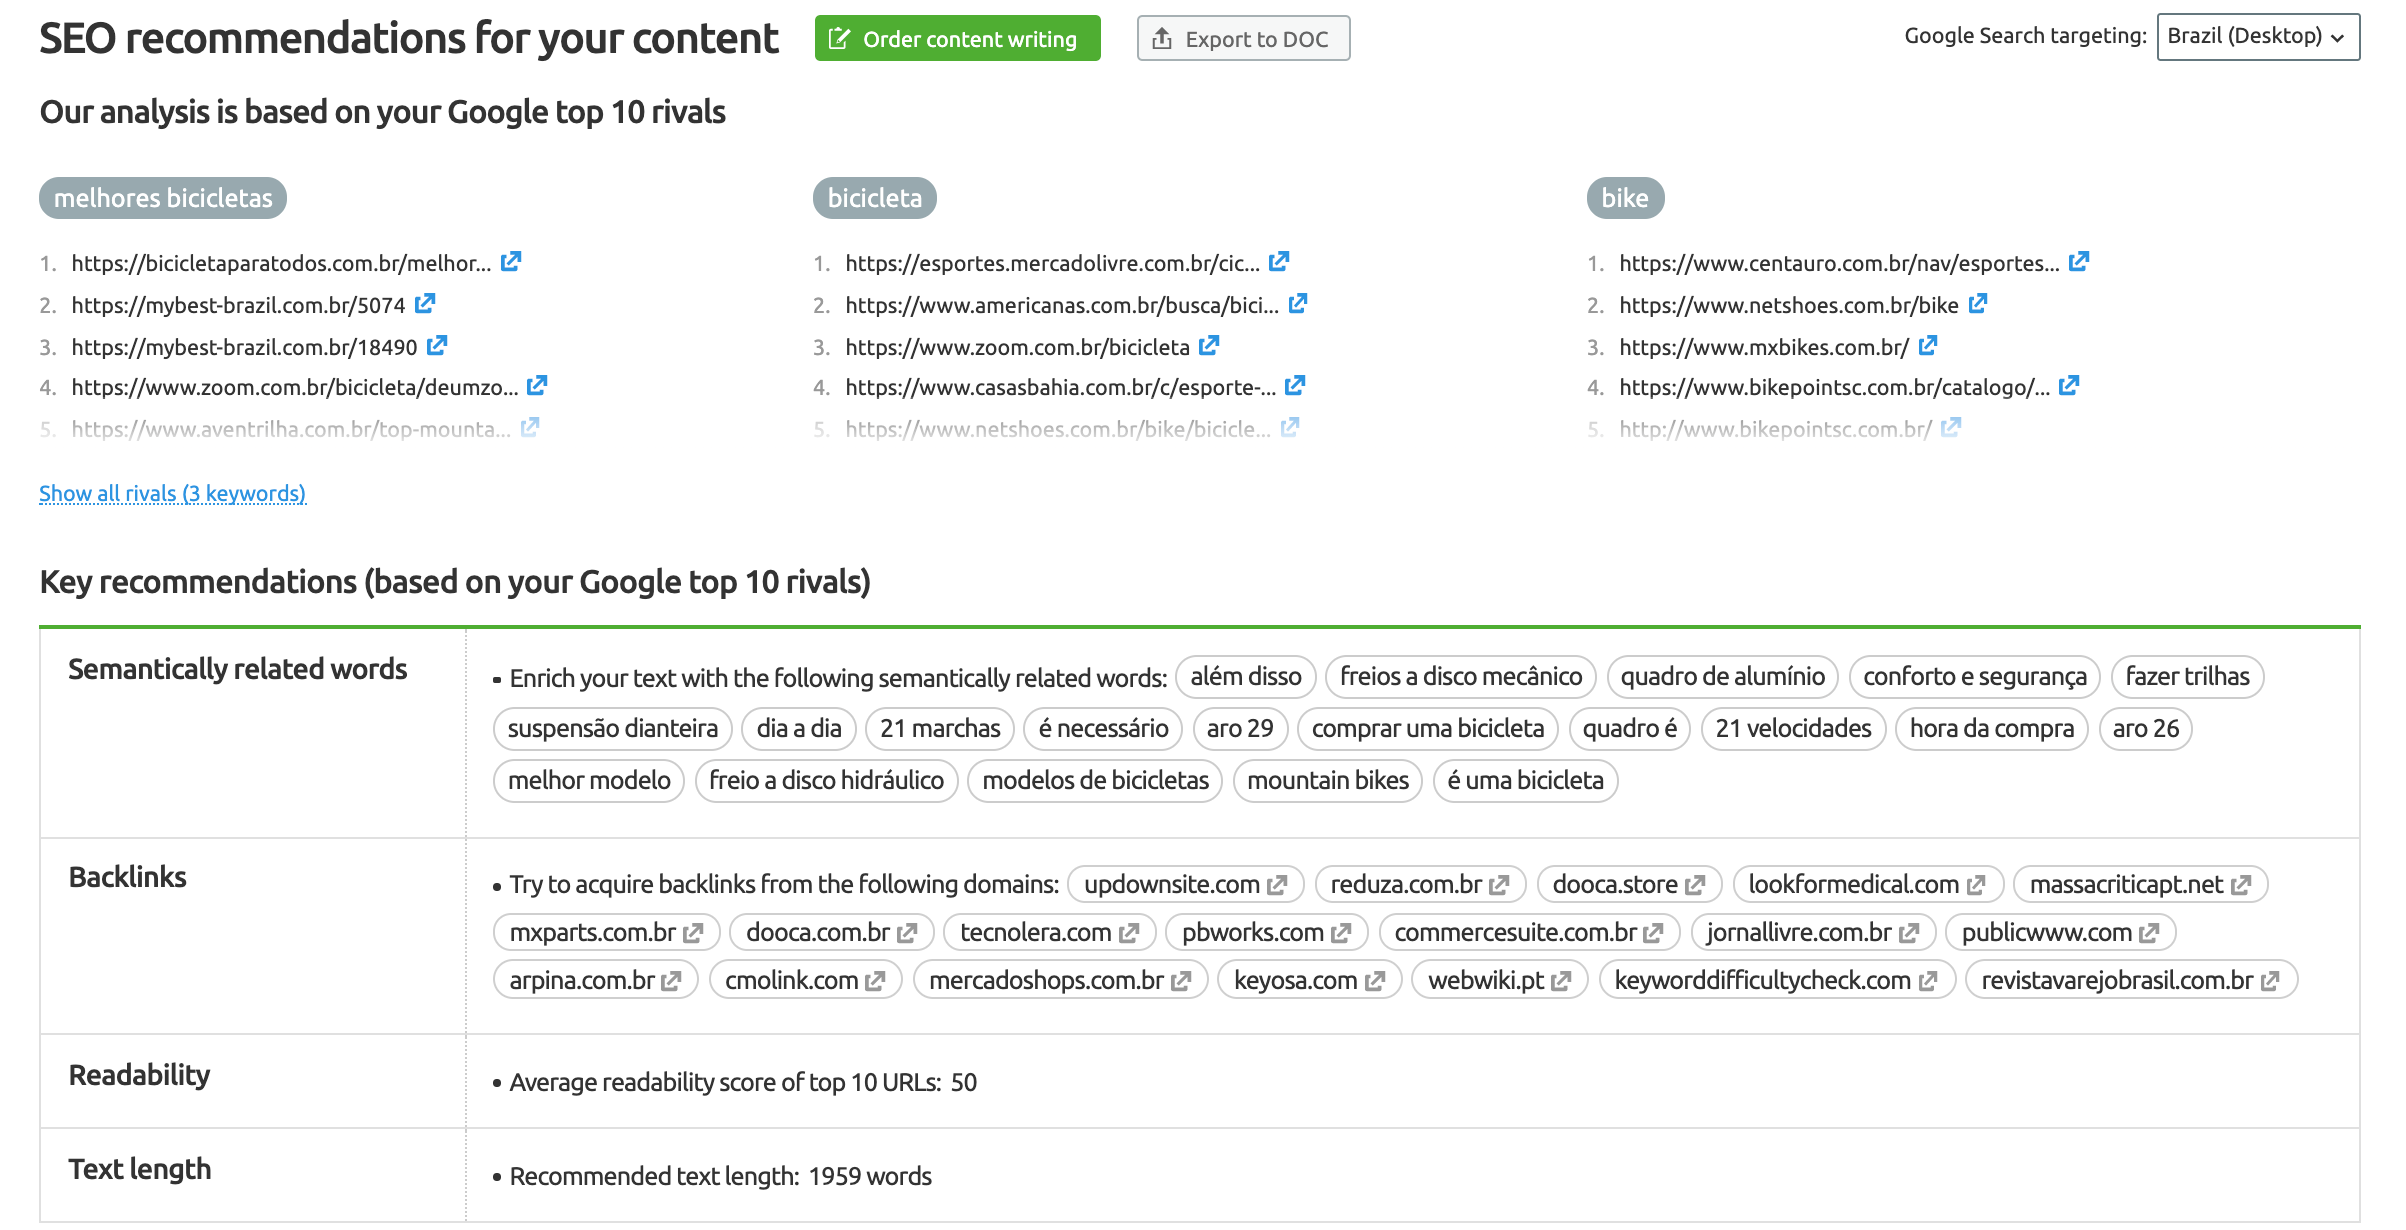Click the Export to DOC button

tap(1244, 38)
